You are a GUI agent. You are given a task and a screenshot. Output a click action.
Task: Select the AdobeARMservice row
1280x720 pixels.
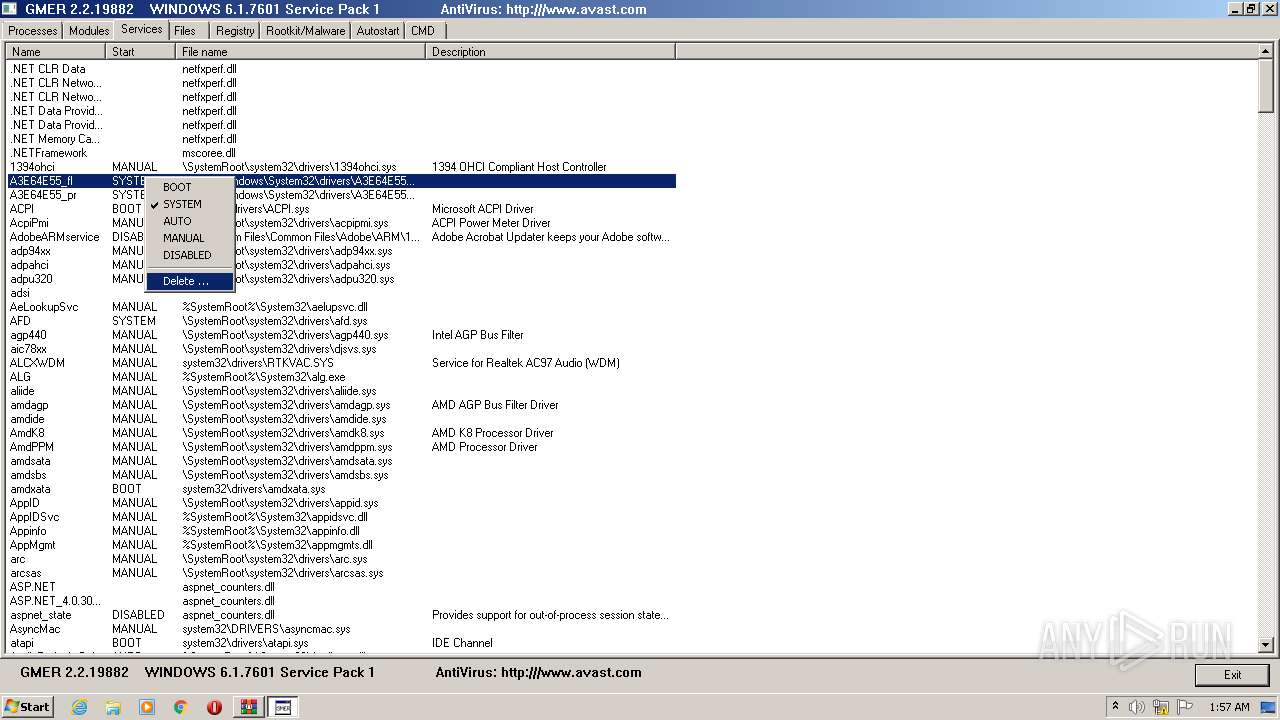pos(342,237)
